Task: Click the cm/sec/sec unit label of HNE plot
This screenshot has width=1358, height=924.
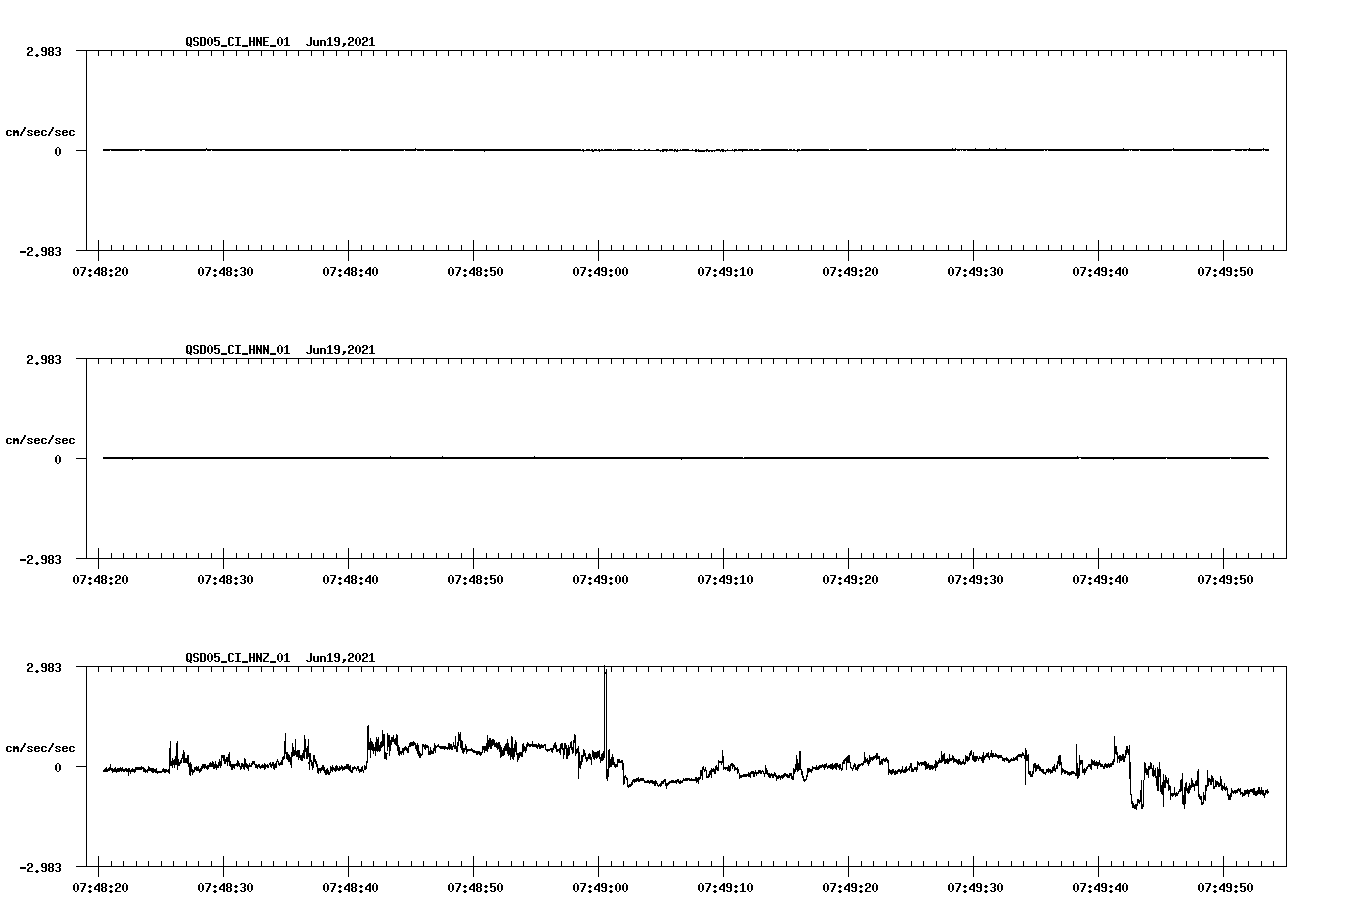Action: point(40,132)
